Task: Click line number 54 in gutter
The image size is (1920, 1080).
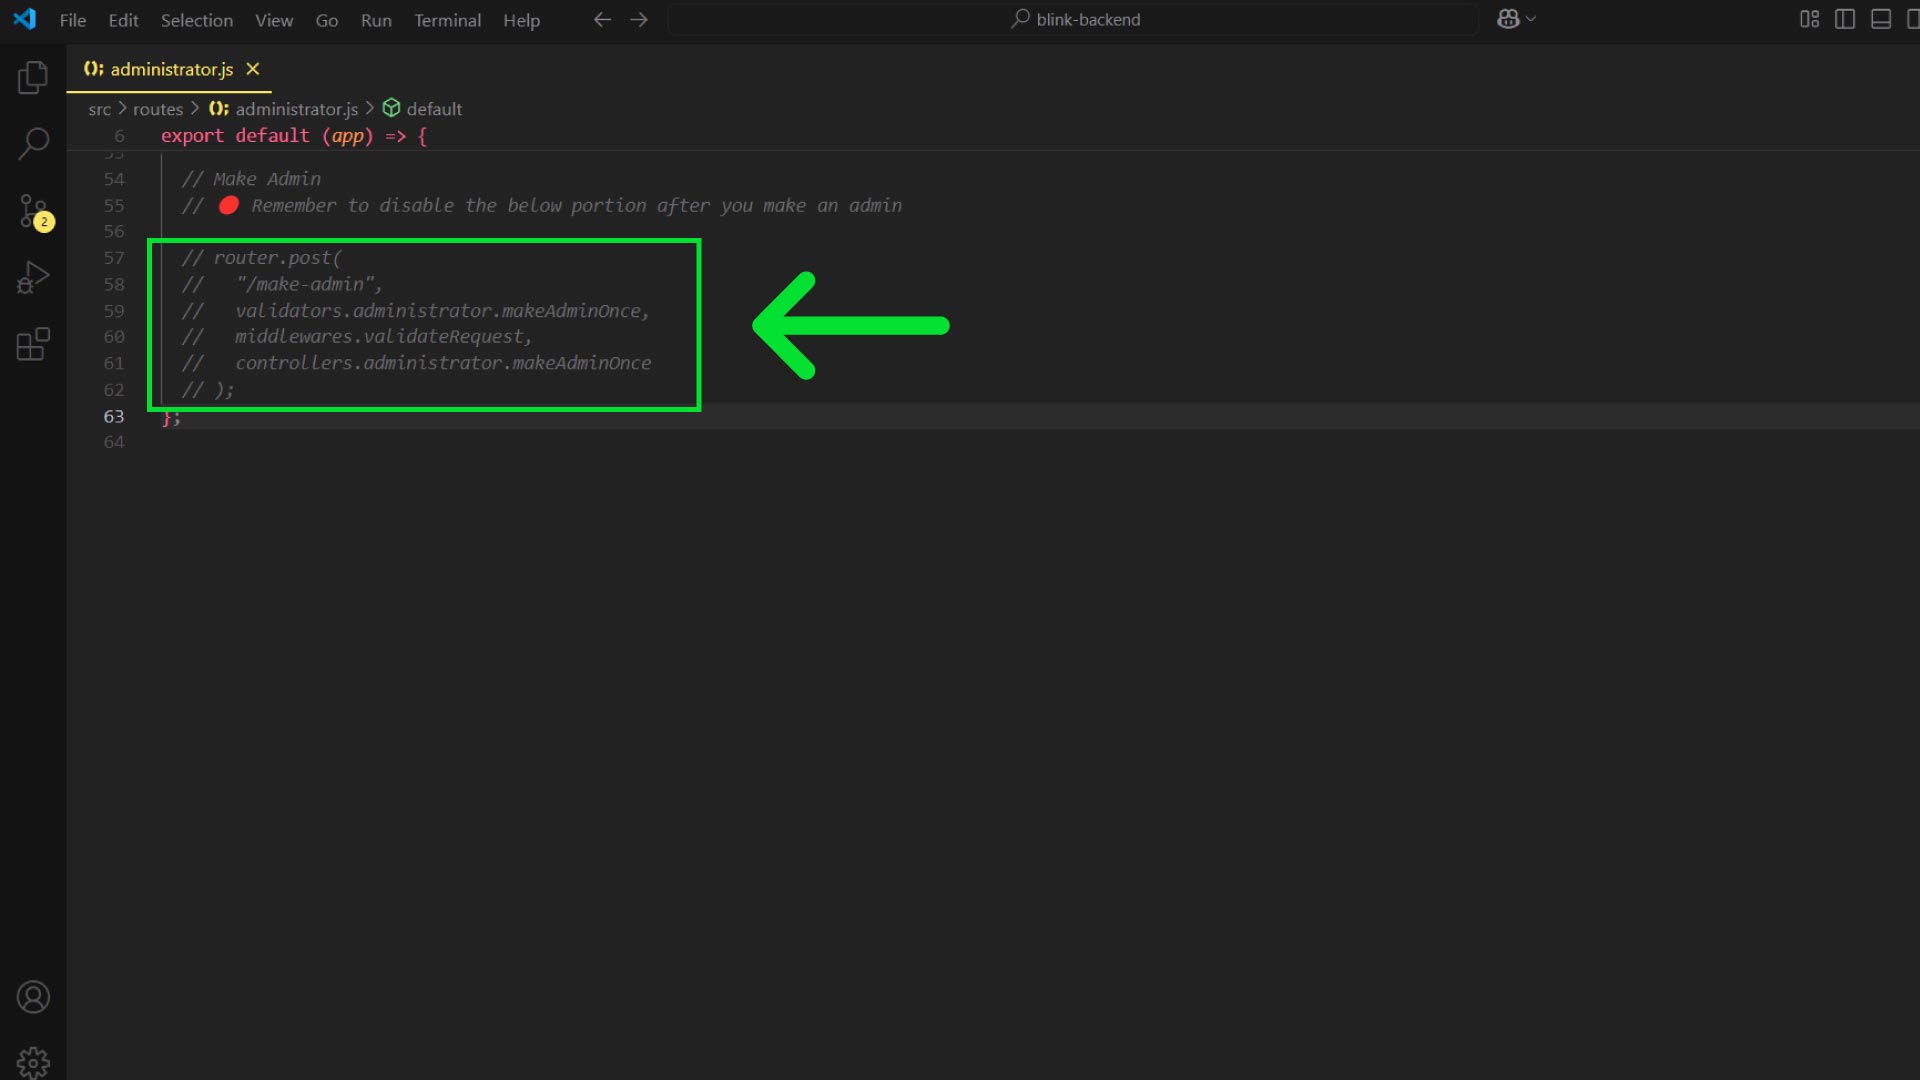Action: [x=114, y=179]
